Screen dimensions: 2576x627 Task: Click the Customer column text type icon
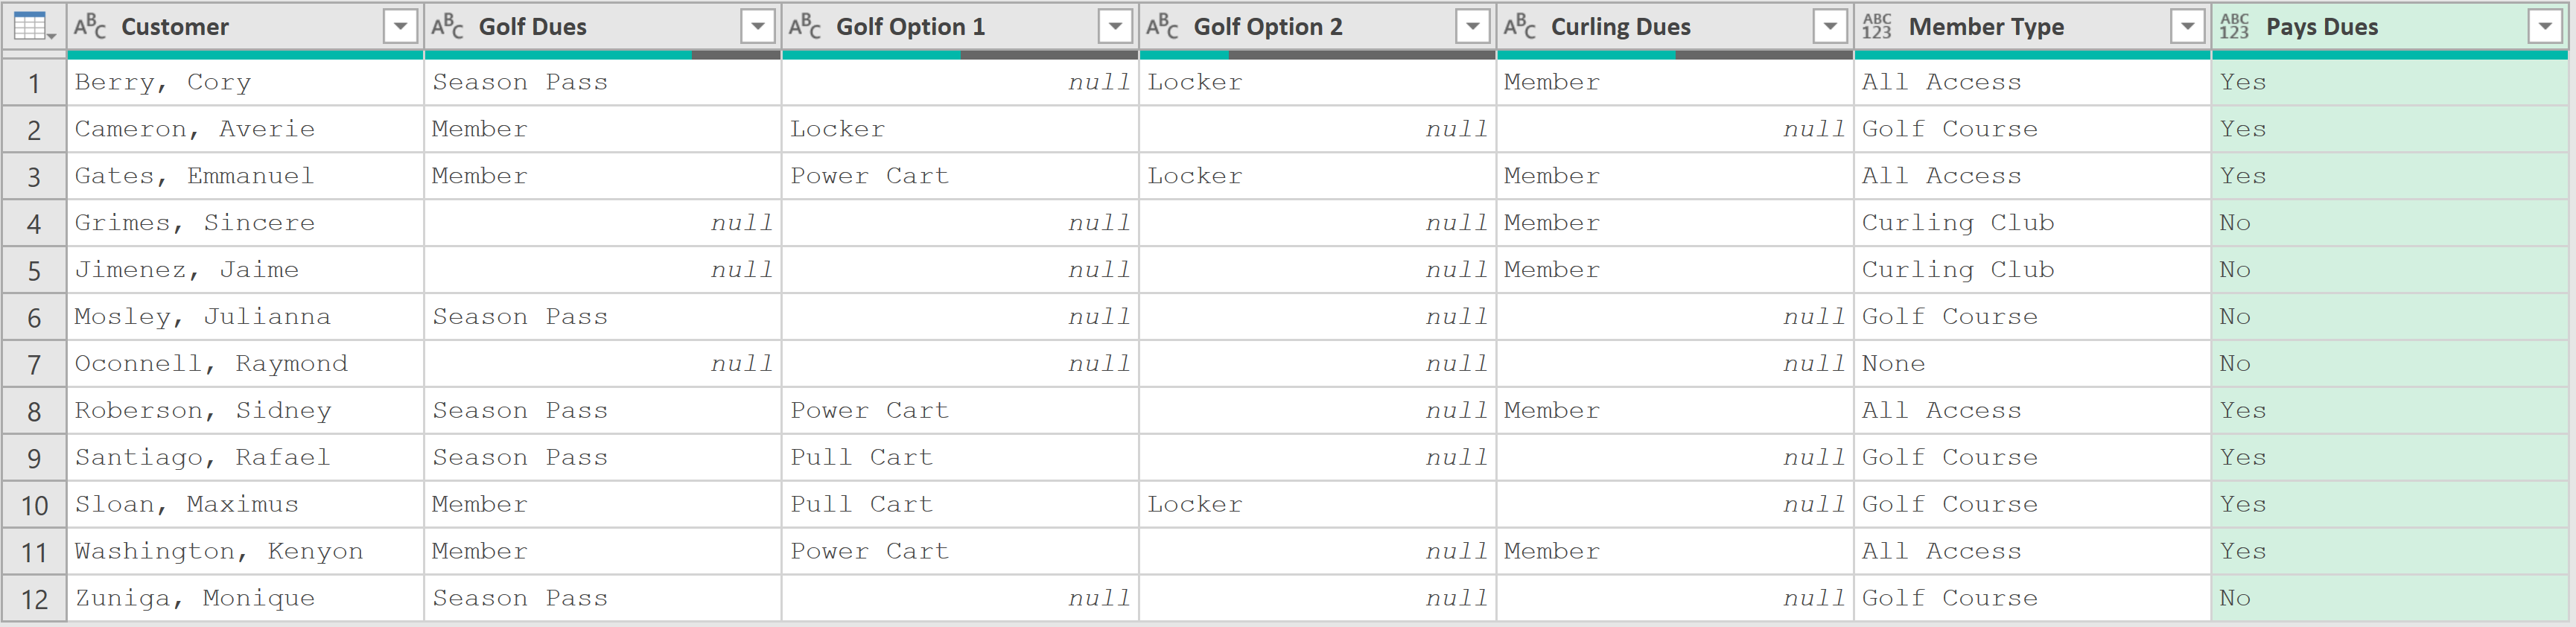pos(90,27)
